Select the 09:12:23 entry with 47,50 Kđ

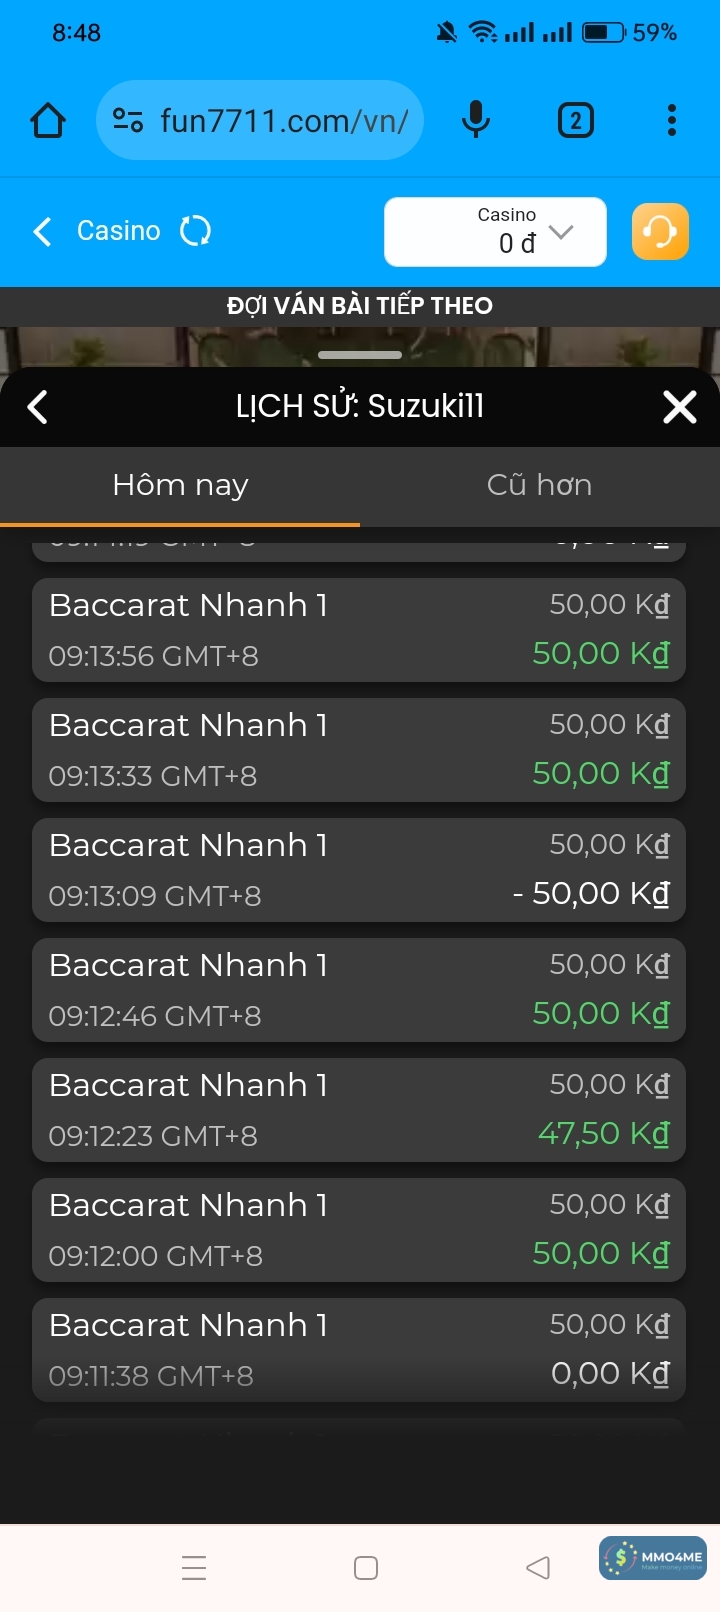pyautogui.click(x=359, y=1110)
